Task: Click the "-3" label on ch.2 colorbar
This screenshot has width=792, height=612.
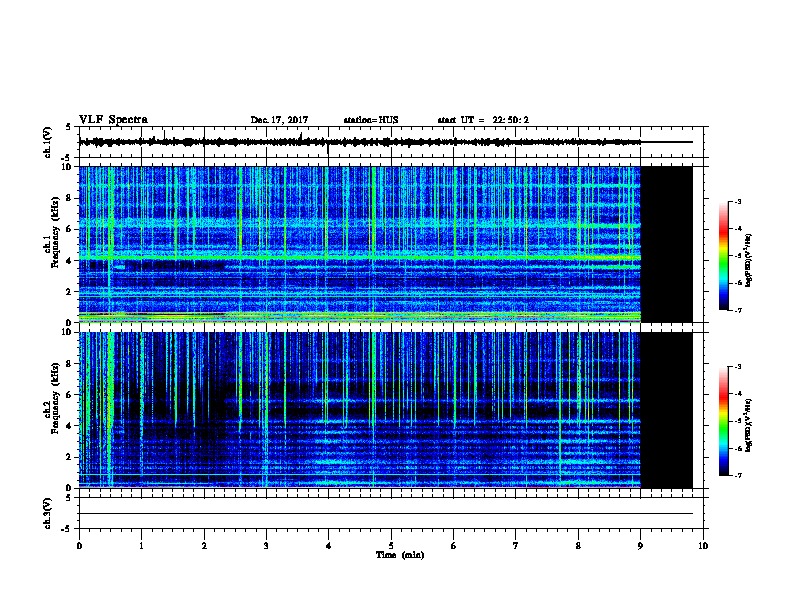Action: (738, 367)
